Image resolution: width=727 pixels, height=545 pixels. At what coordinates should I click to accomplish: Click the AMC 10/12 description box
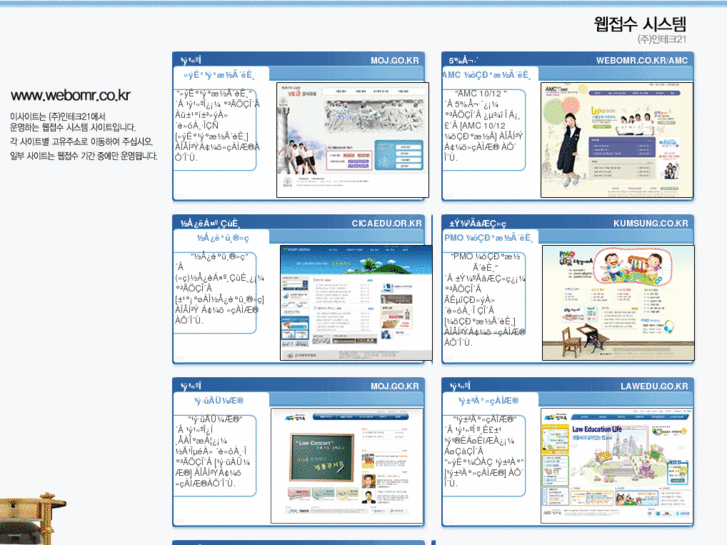pyautogui.click(x=484, y=130)
